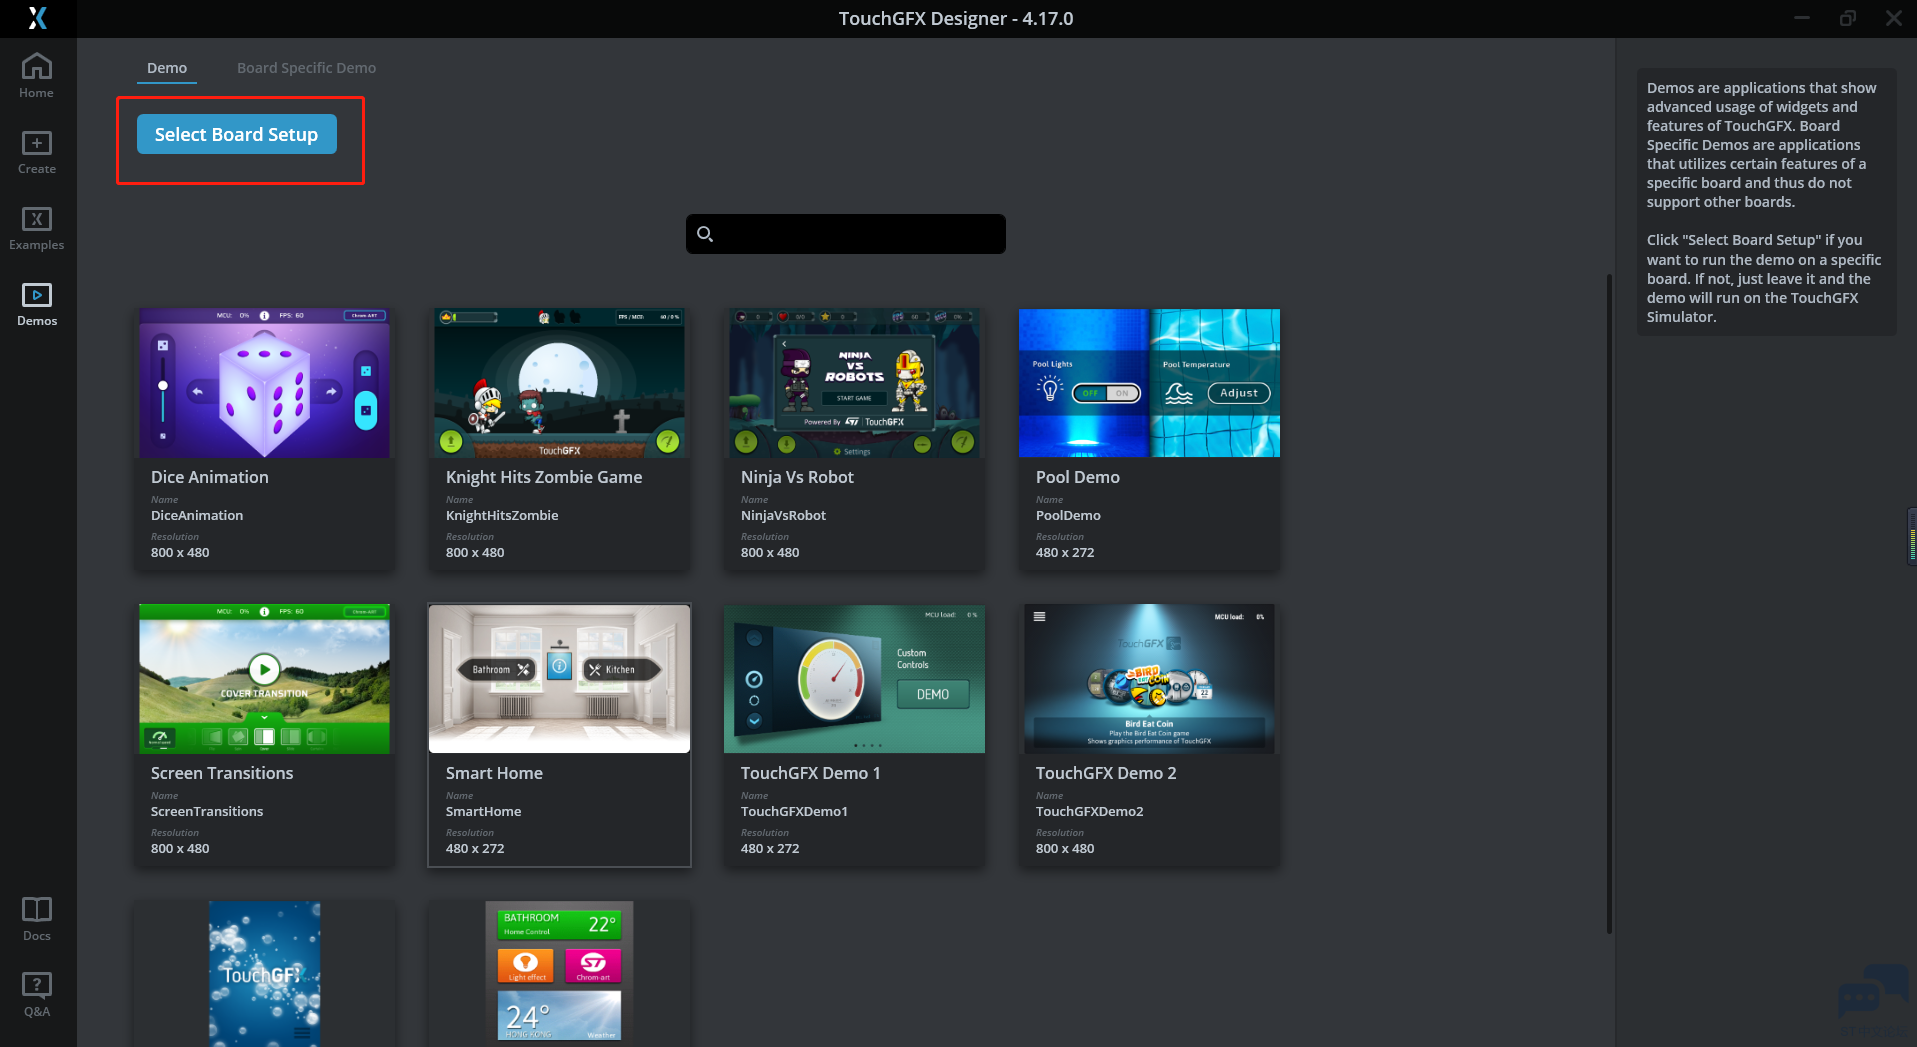
Task: Click the TouchGFXDemo1 name value
Action: (794, 811)
